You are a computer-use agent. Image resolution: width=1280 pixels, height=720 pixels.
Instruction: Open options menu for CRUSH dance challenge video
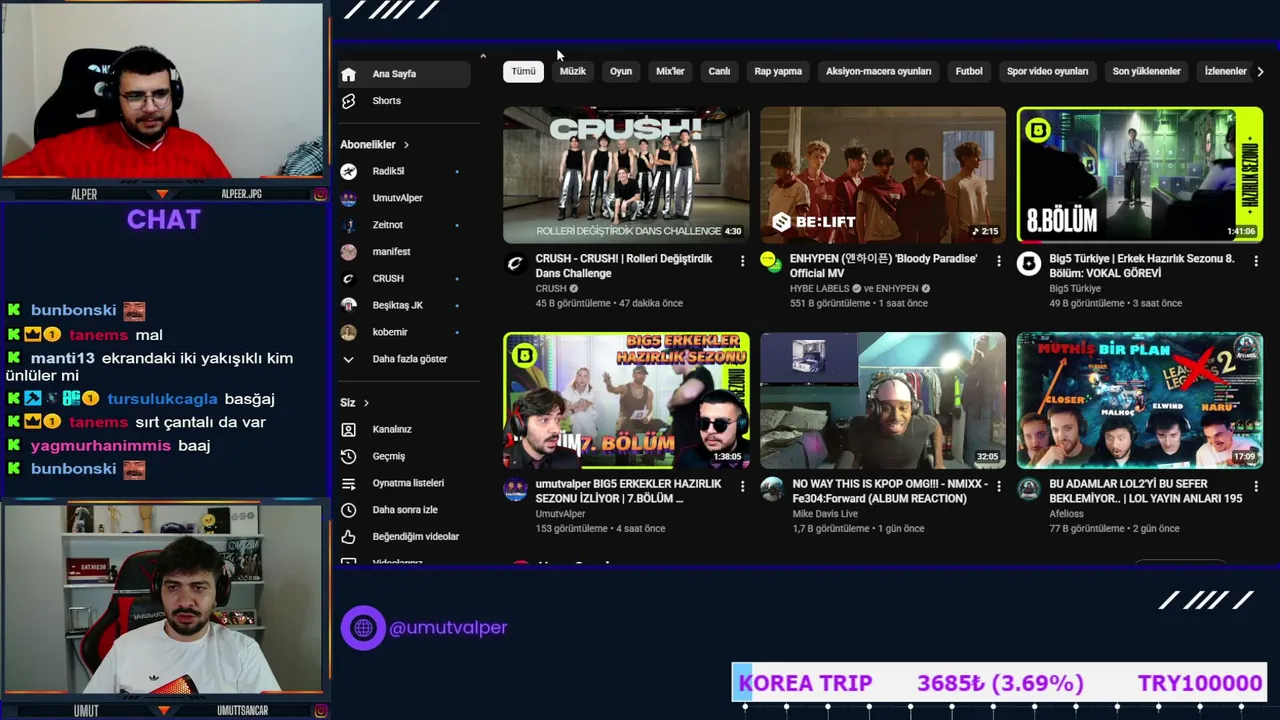click(x=742, y=261)
